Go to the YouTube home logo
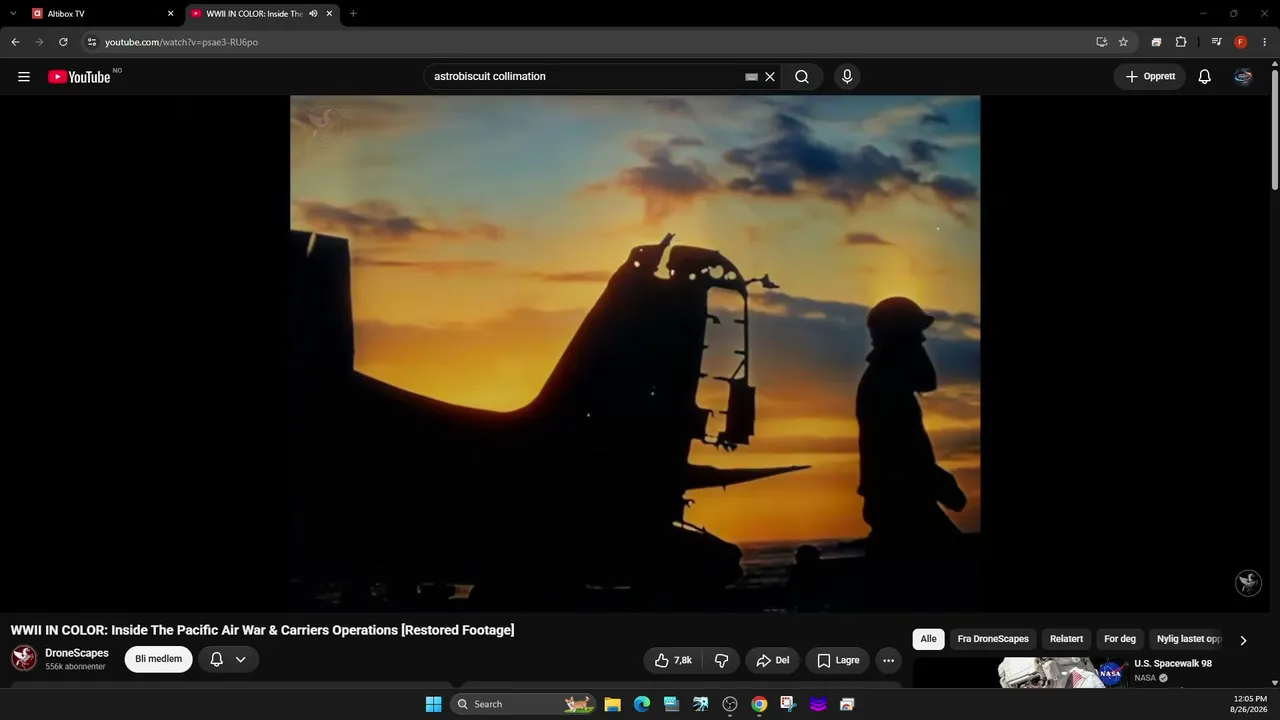The image size is (1280, 720). [79, 77]
